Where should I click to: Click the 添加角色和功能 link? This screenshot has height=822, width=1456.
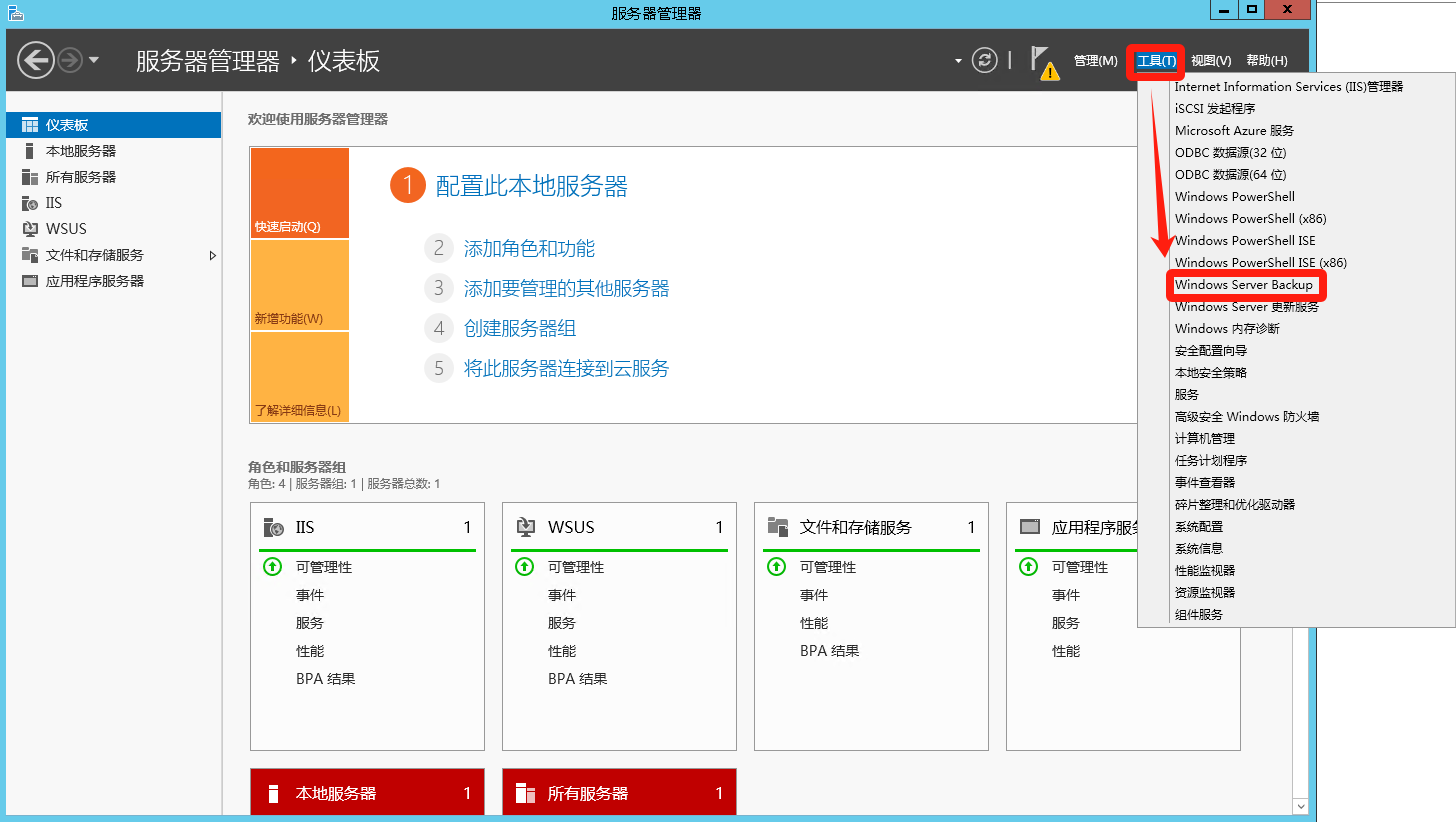[529, 249]
